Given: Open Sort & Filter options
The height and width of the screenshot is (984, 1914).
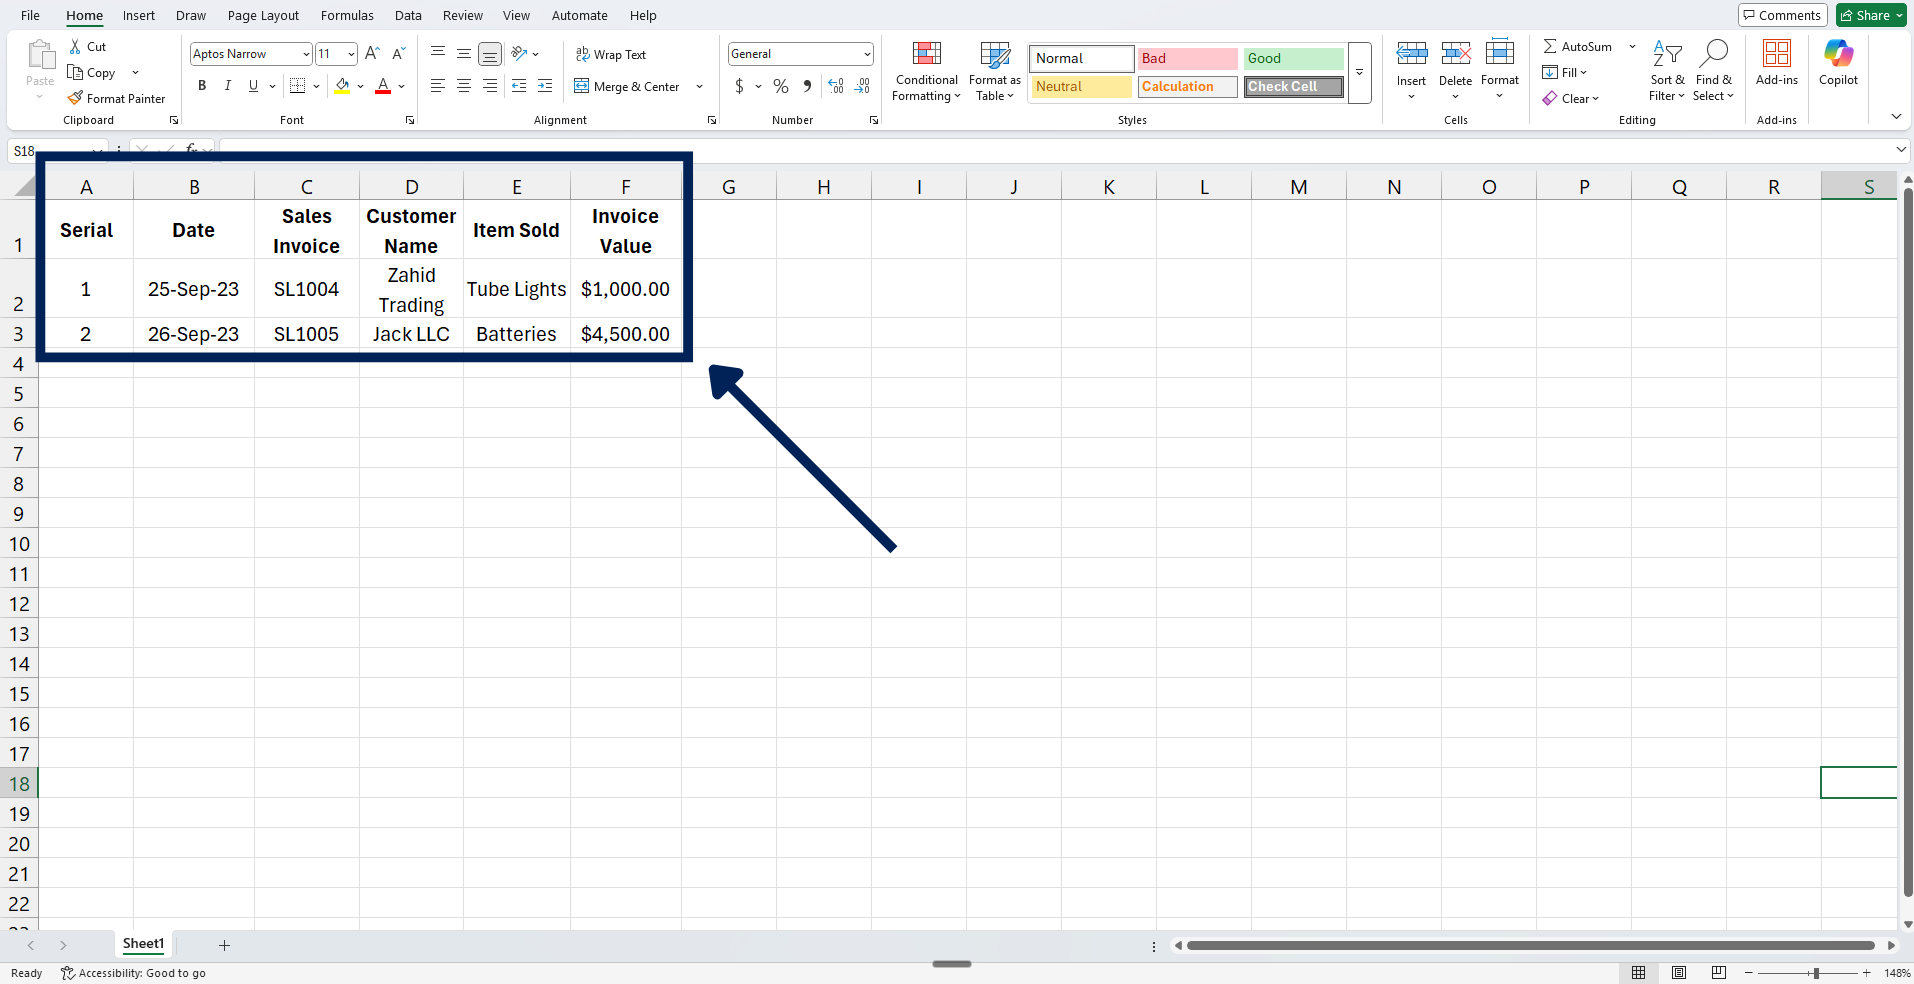Looking at the screenshot, I should [x=1667, y=71].
